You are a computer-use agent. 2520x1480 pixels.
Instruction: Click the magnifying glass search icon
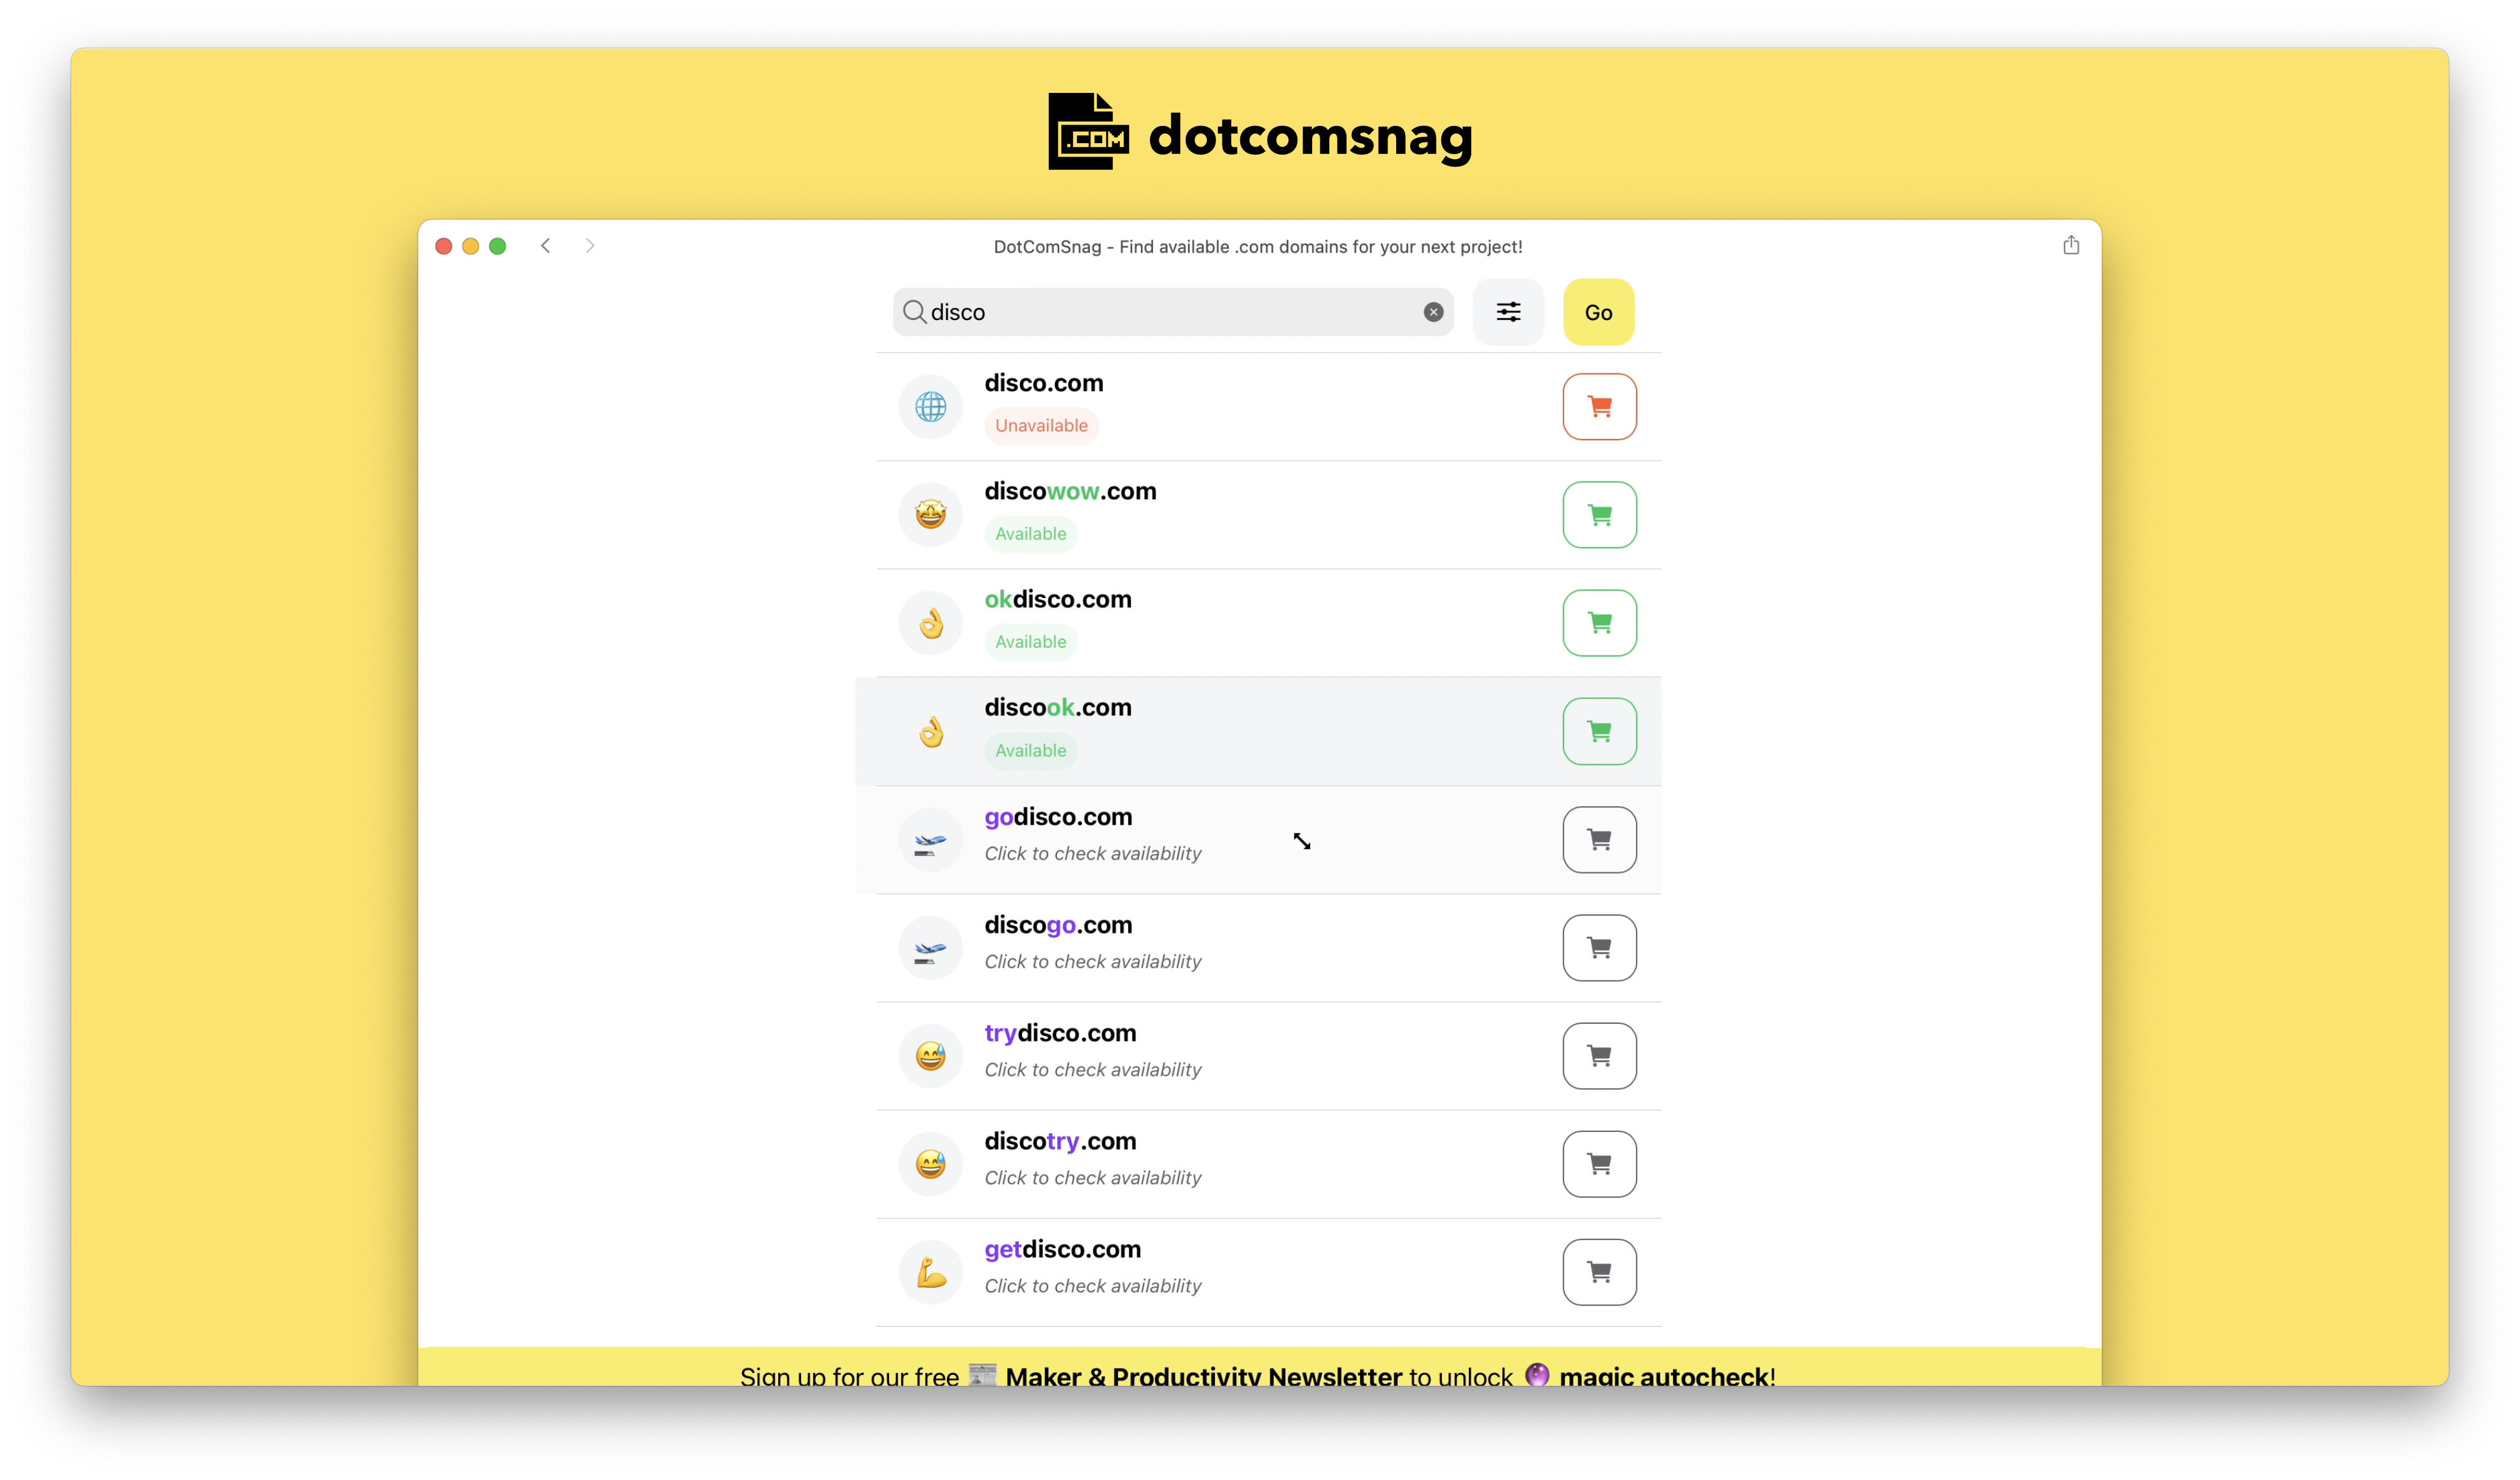(914, 312)
